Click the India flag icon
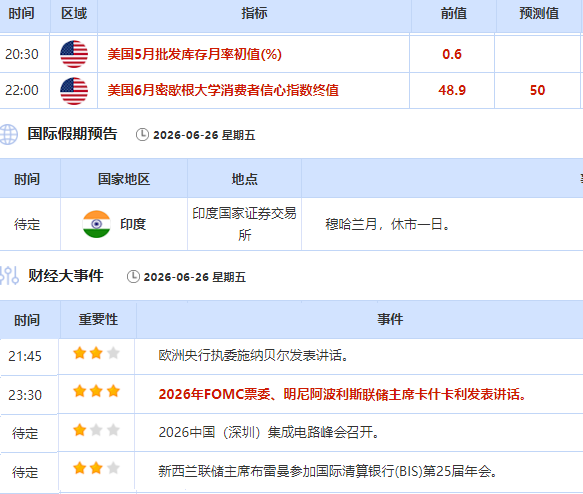583x494 pixels. click(96, 224)
